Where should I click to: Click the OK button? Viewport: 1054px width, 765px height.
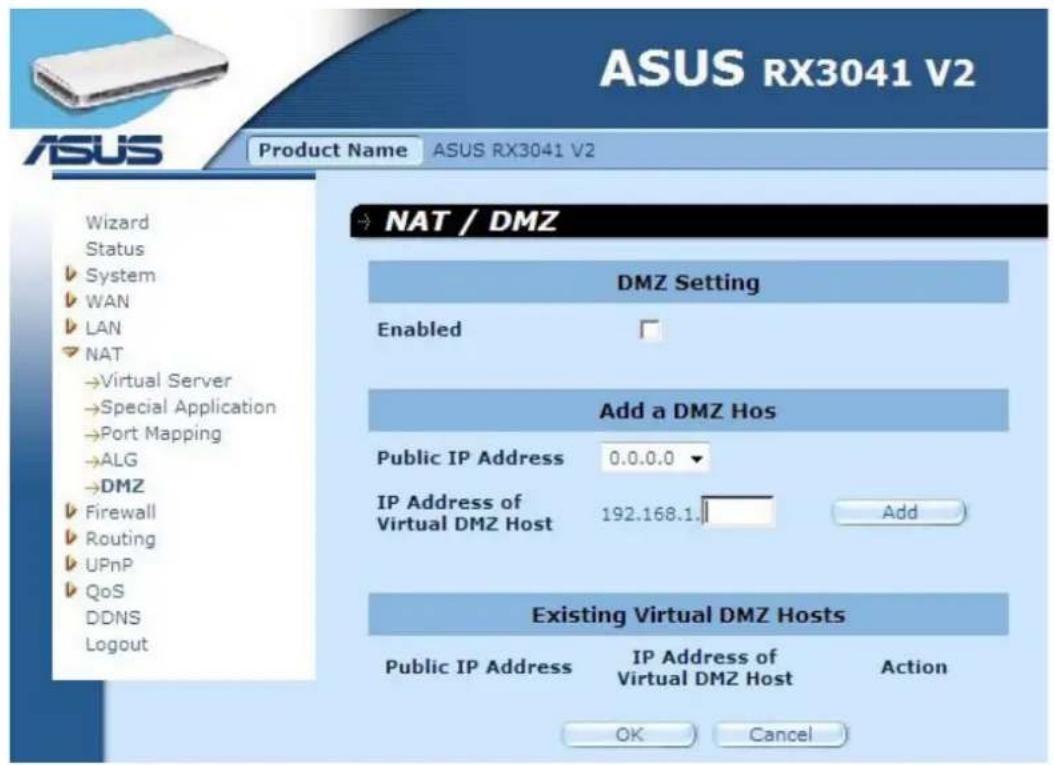(629, 734)
